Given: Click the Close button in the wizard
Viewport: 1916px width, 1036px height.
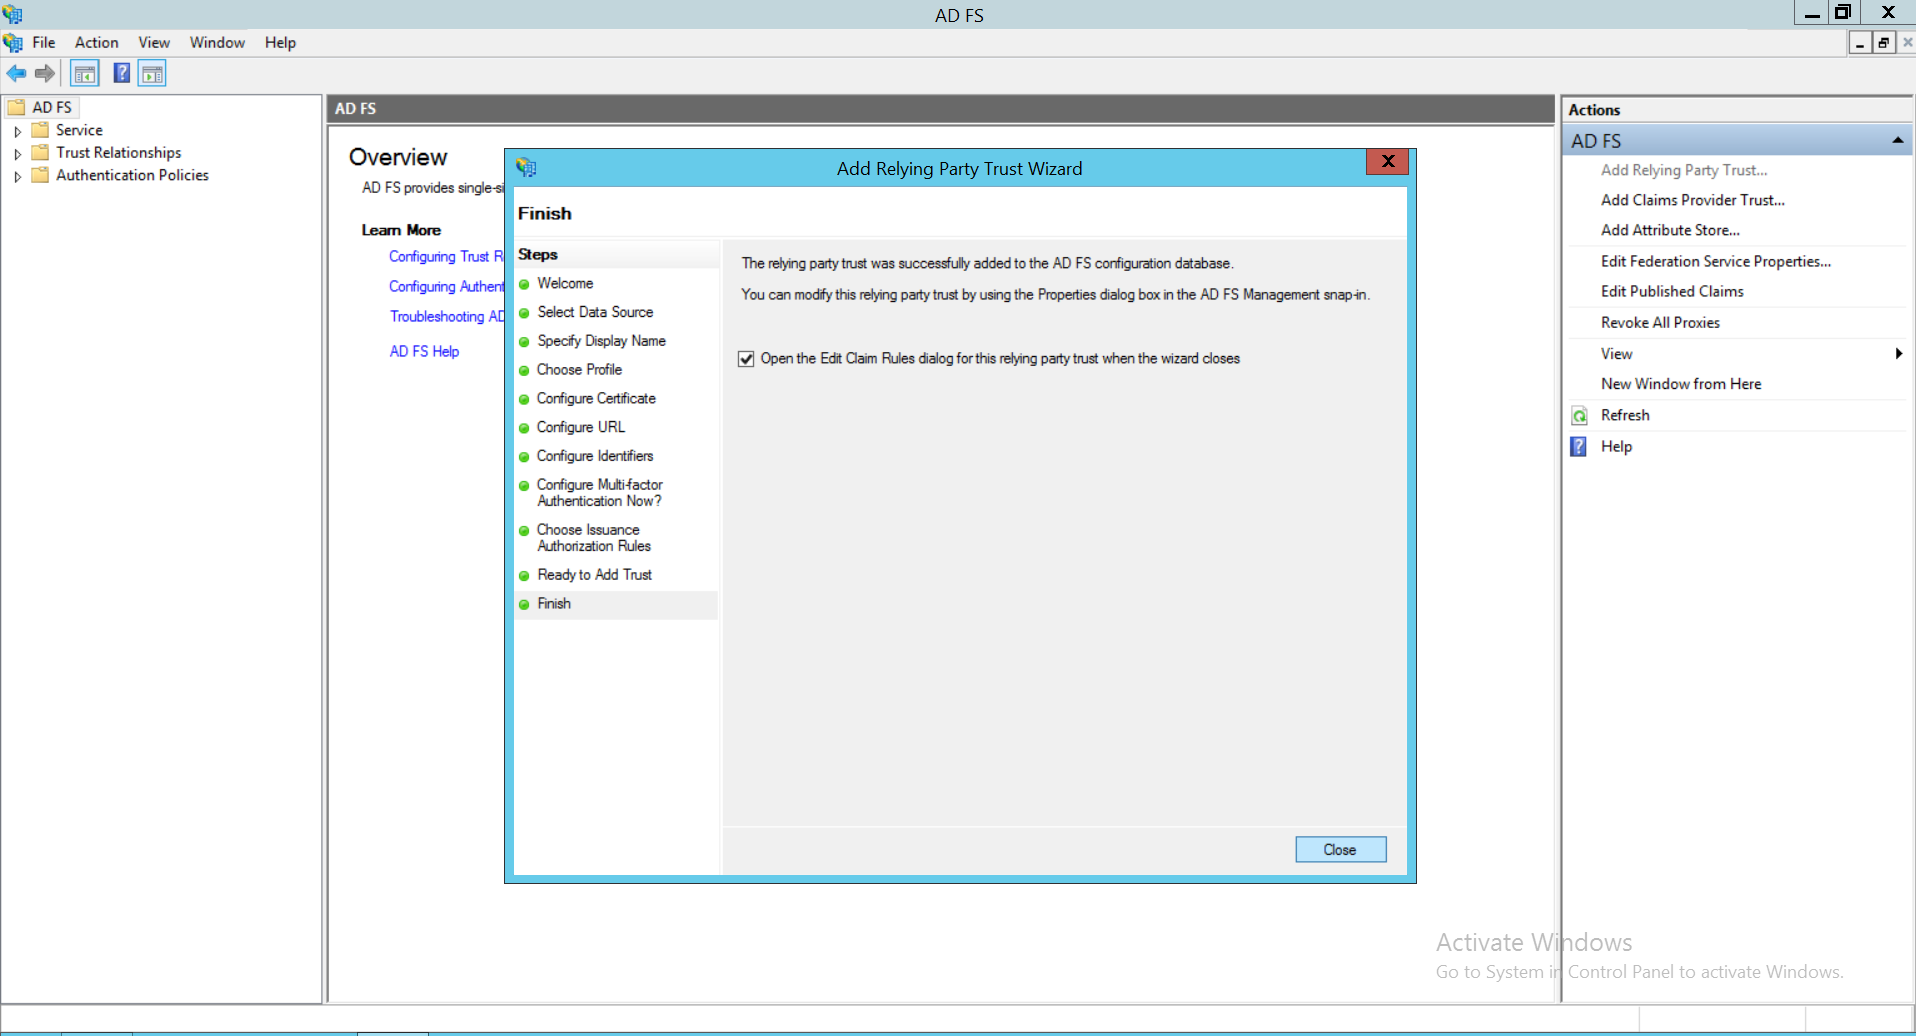Looking at the screenshot, I should pyautogui.click(x=1340, y=849).
